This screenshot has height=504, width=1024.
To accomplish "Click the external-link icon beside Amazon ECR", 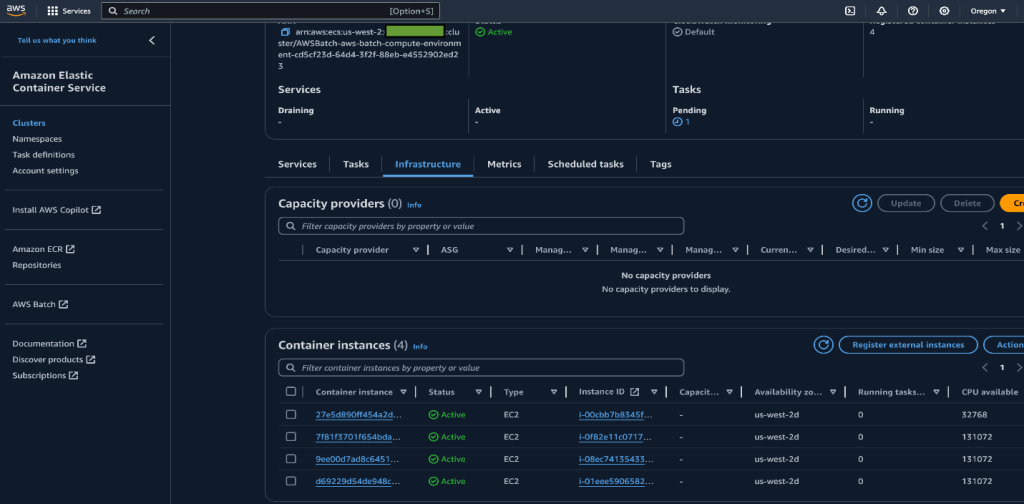I will (x=71, y=249).
